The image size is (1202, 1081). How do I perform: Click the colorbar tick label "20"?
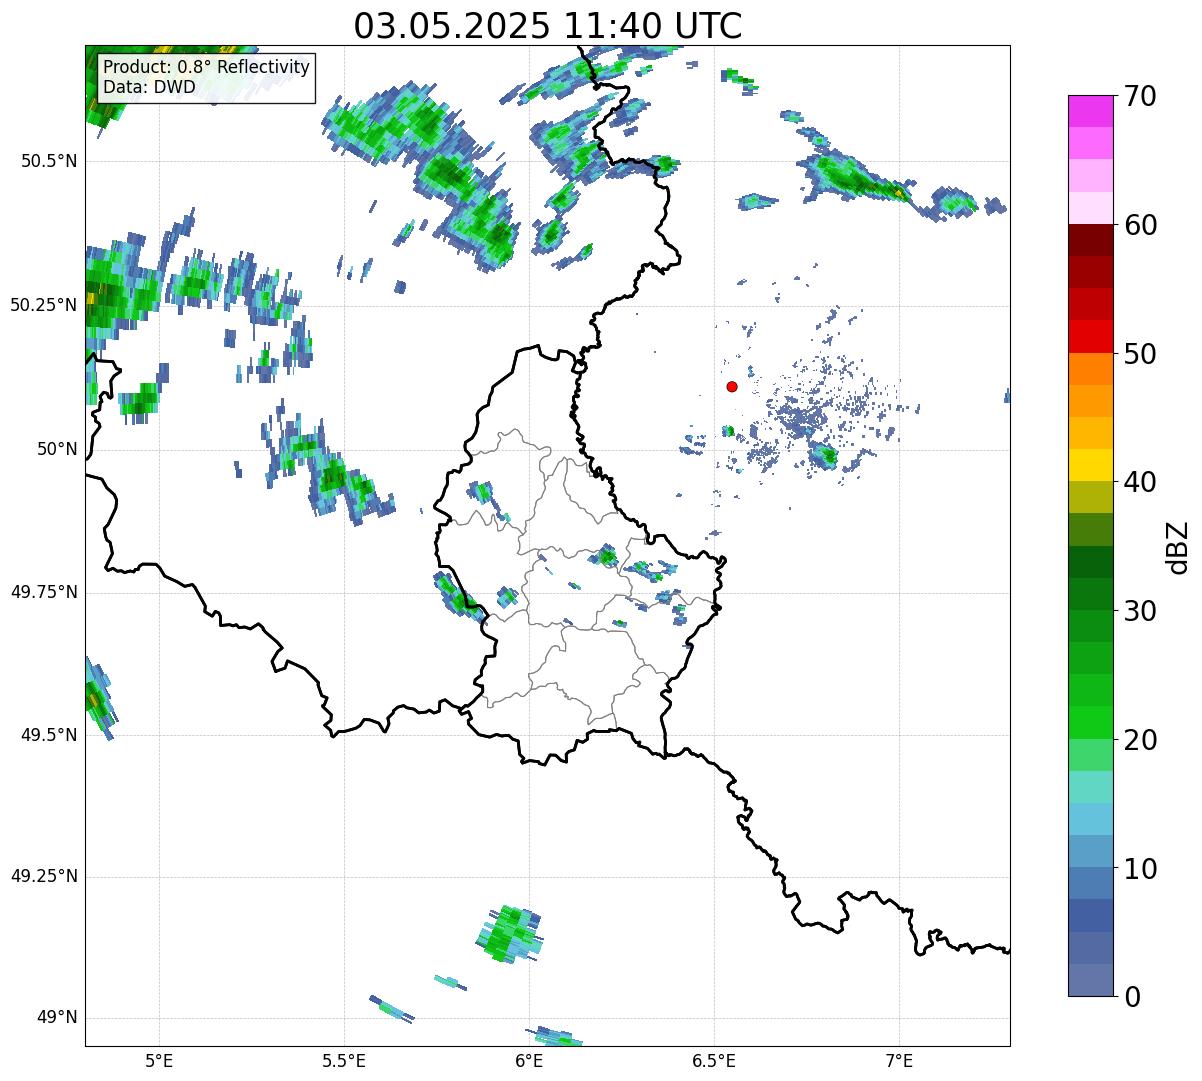(x=1140, y=740)
